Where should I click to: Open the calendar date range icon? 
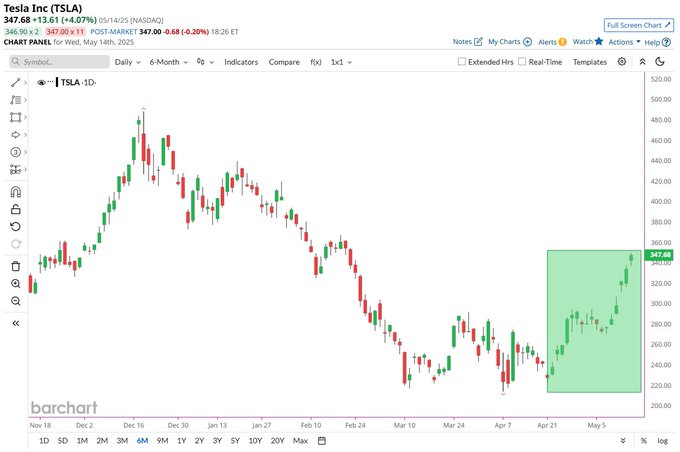(322, 441)
